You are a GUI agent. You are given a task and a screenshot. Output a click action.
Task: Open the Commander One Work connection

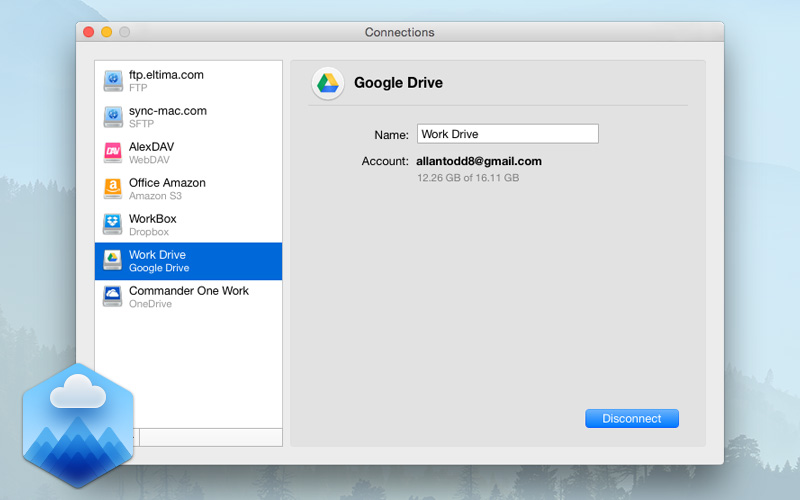coord(188,297)
